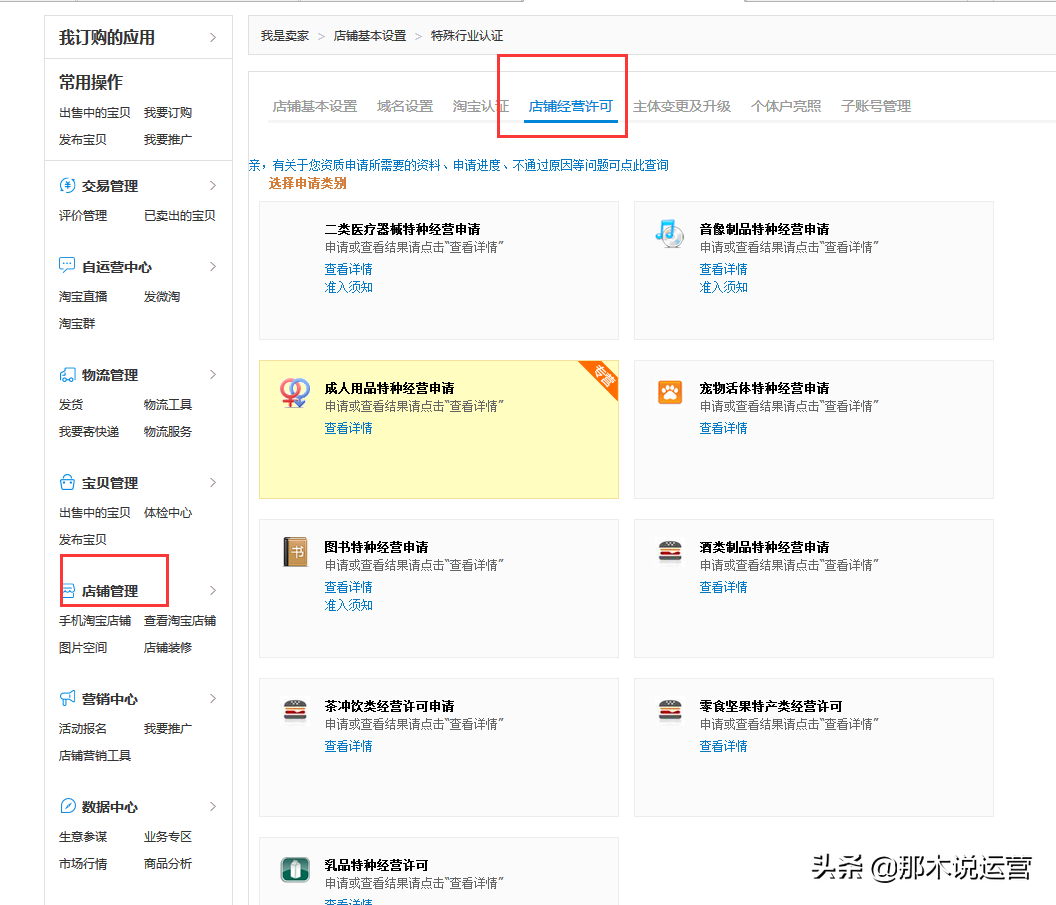Click the 物流管理 truck icon
1056x905 pixels.
point(67,374)
